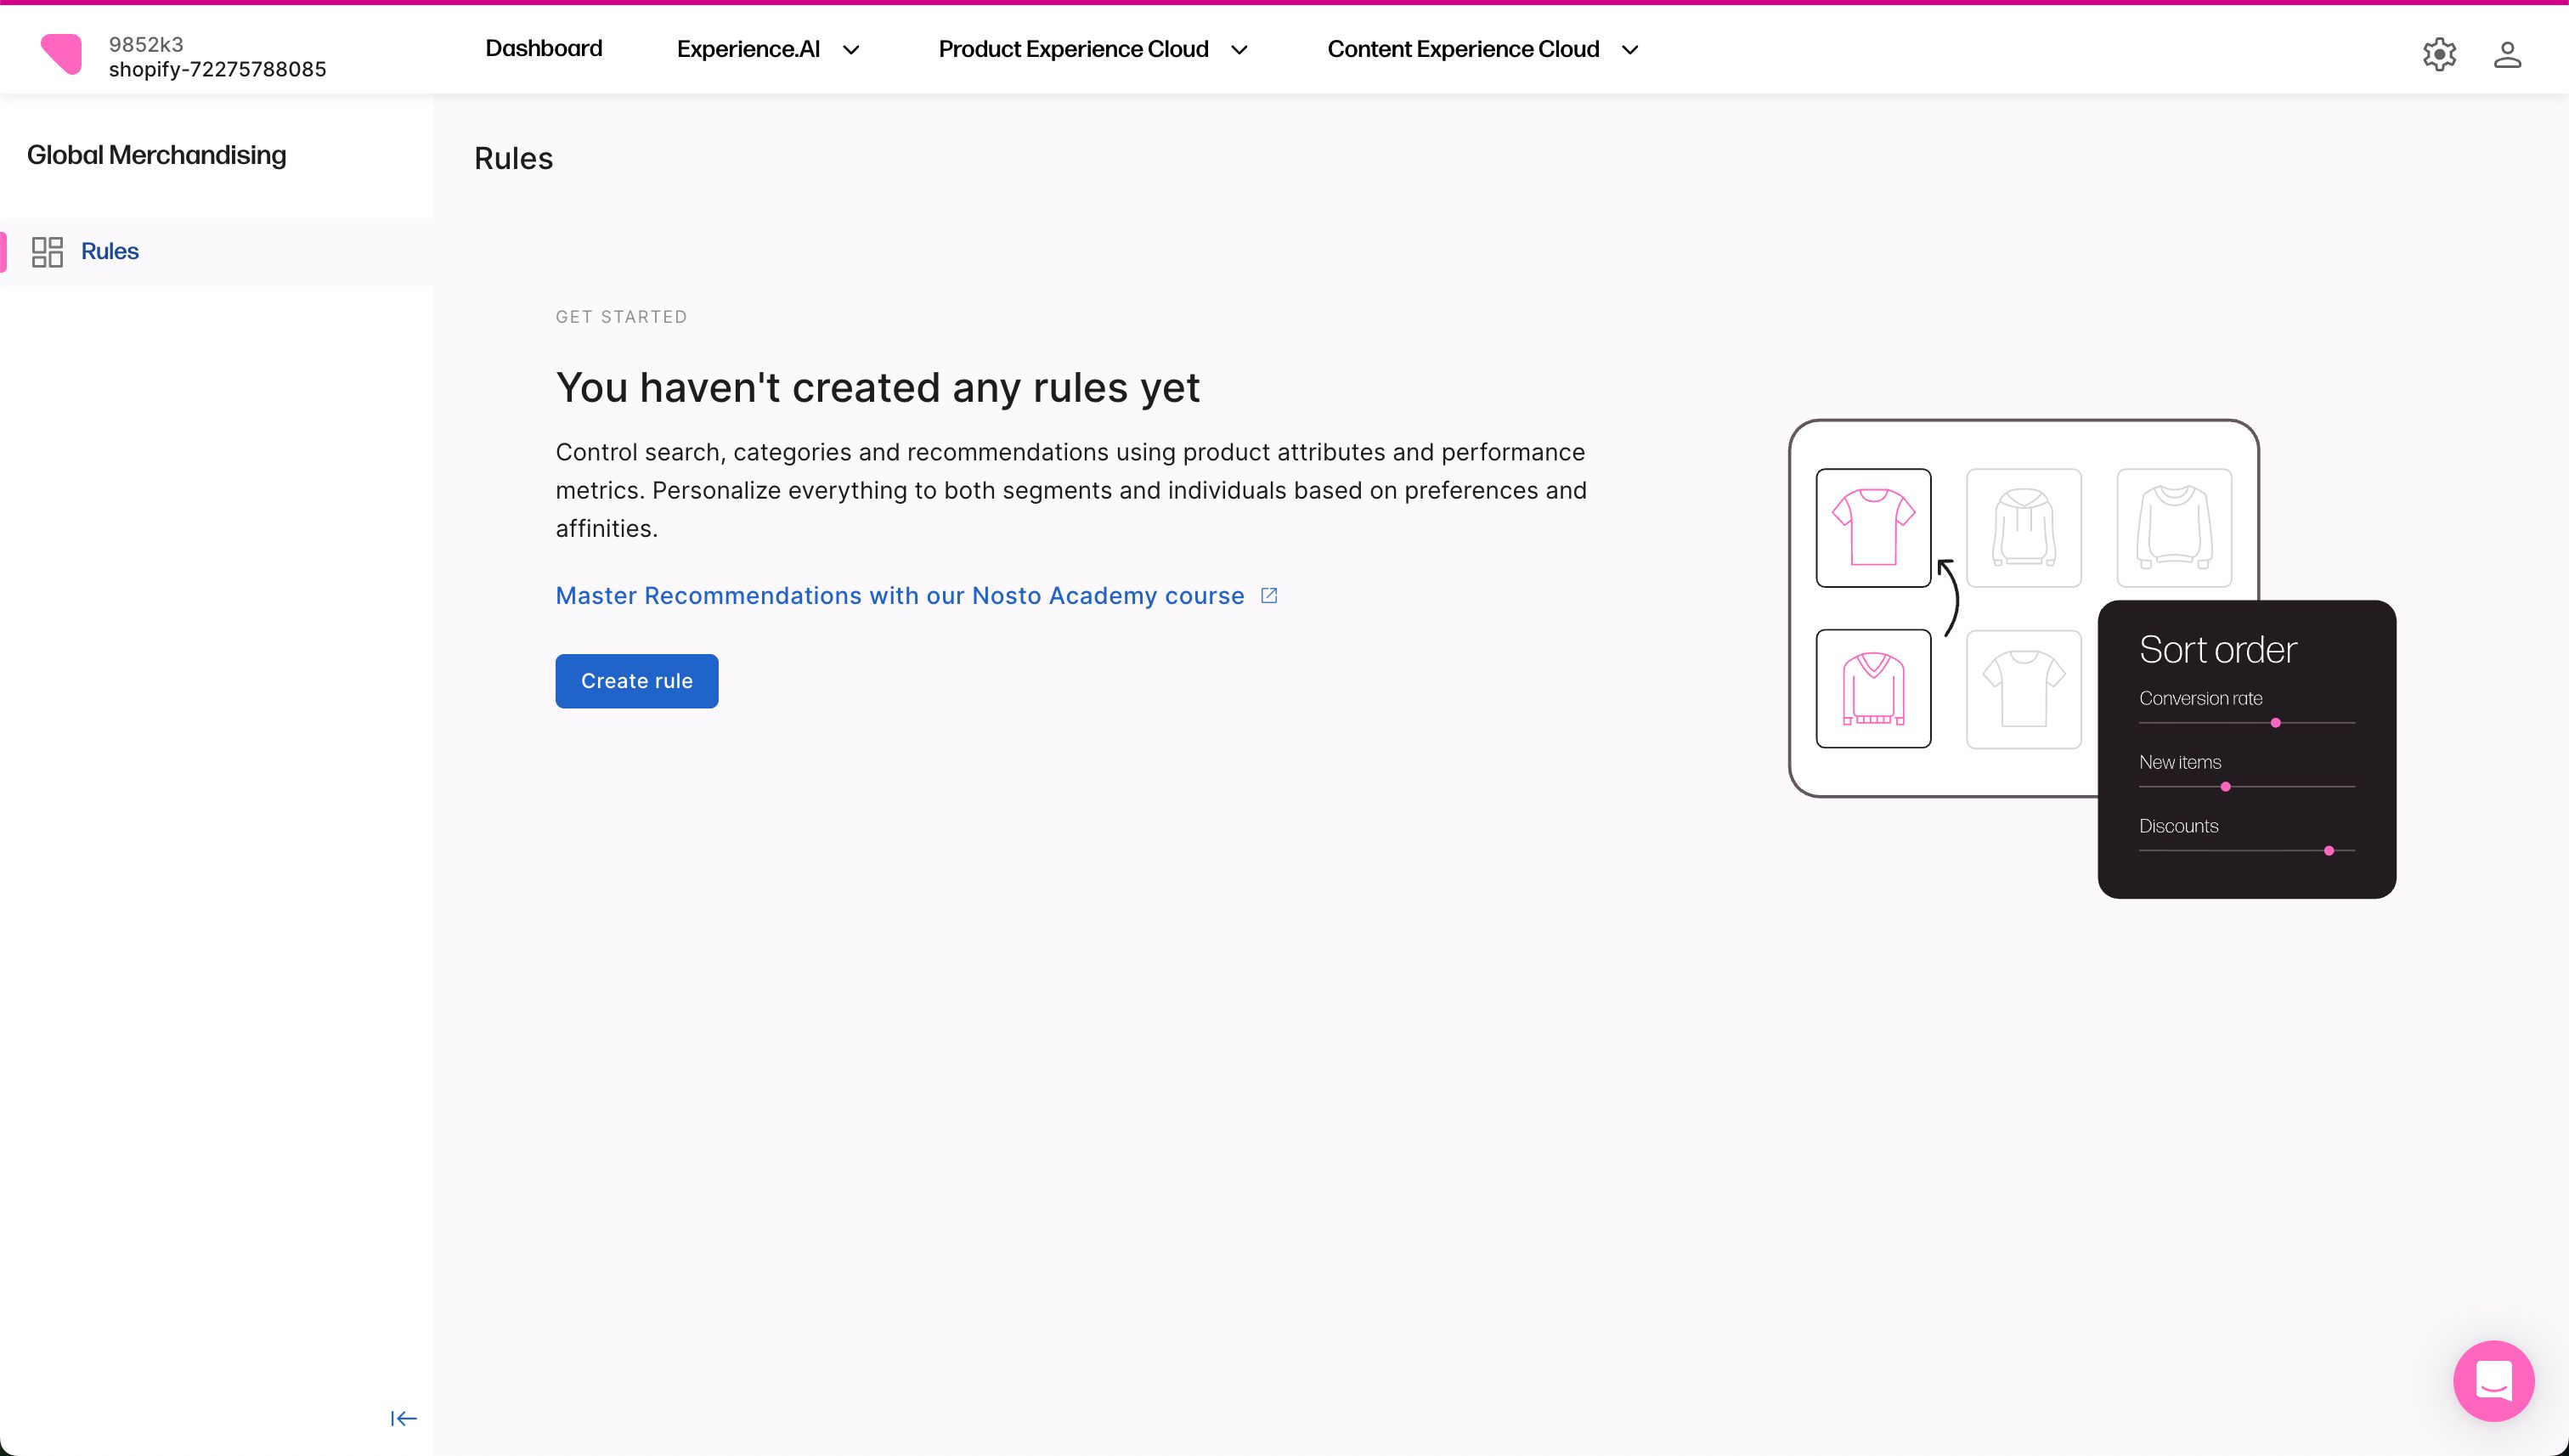Click the Rules grid icon in sidebar
This screenshot has width=2569, height=1456.
[47, 252]
